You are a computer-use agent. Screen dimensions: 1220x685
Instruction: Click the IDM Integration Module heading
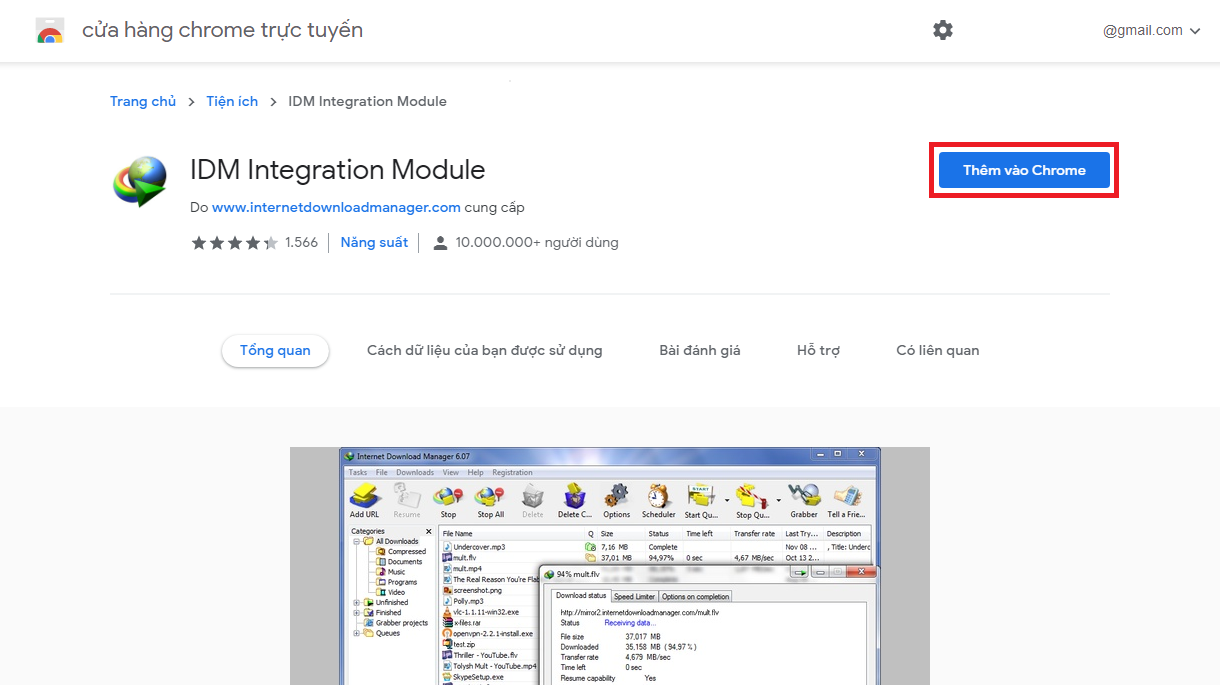[338, 170]
